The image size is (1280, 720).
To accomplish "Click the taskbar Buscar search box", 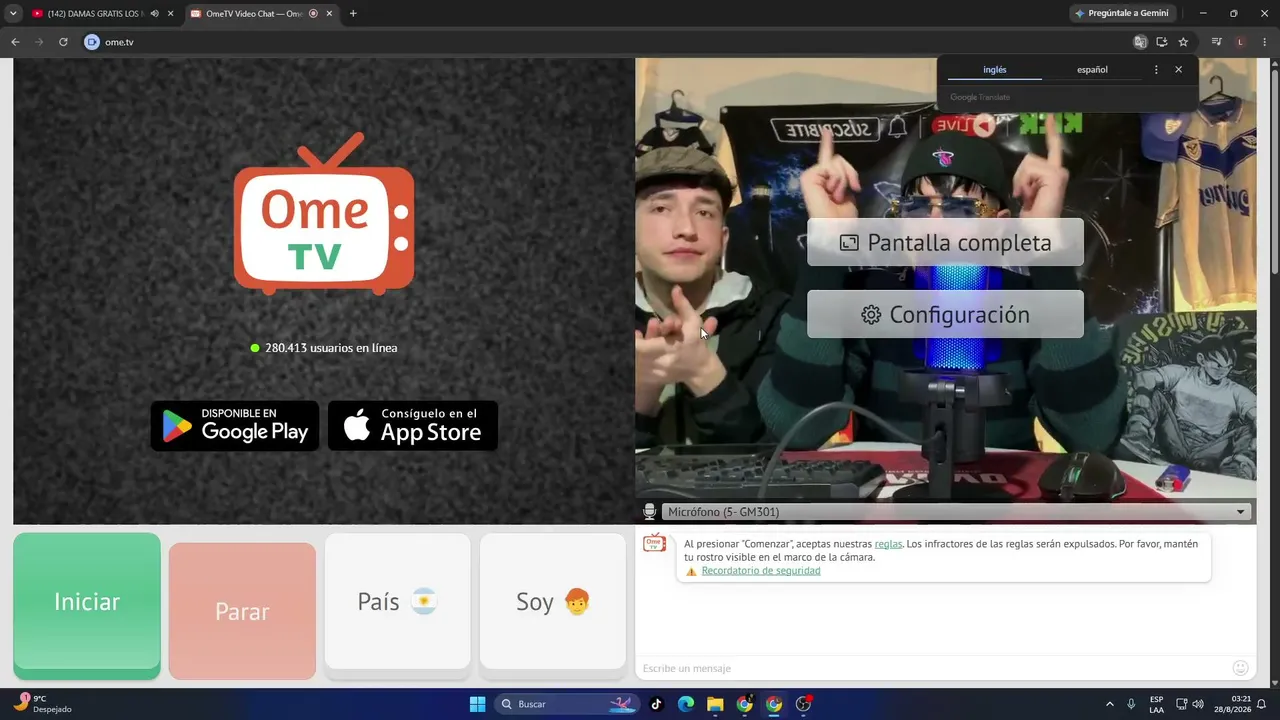I will (x=567, y=704).
